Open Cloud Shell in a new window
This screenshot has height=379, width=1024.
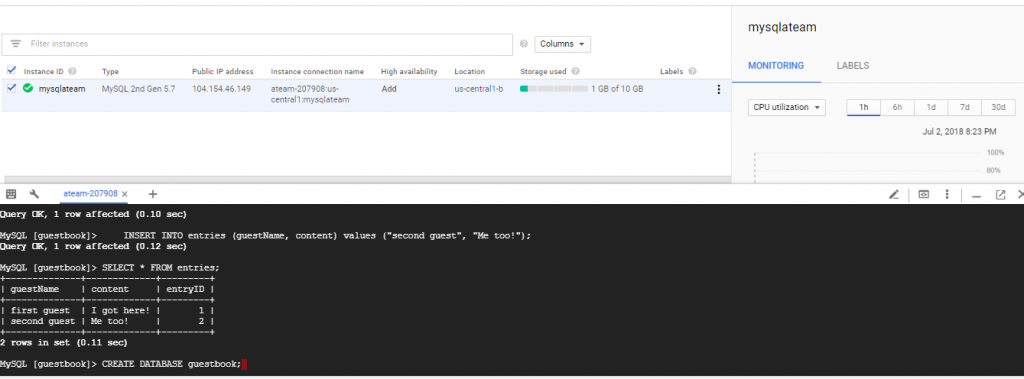pyautogui.click(x=1000, y=195)
